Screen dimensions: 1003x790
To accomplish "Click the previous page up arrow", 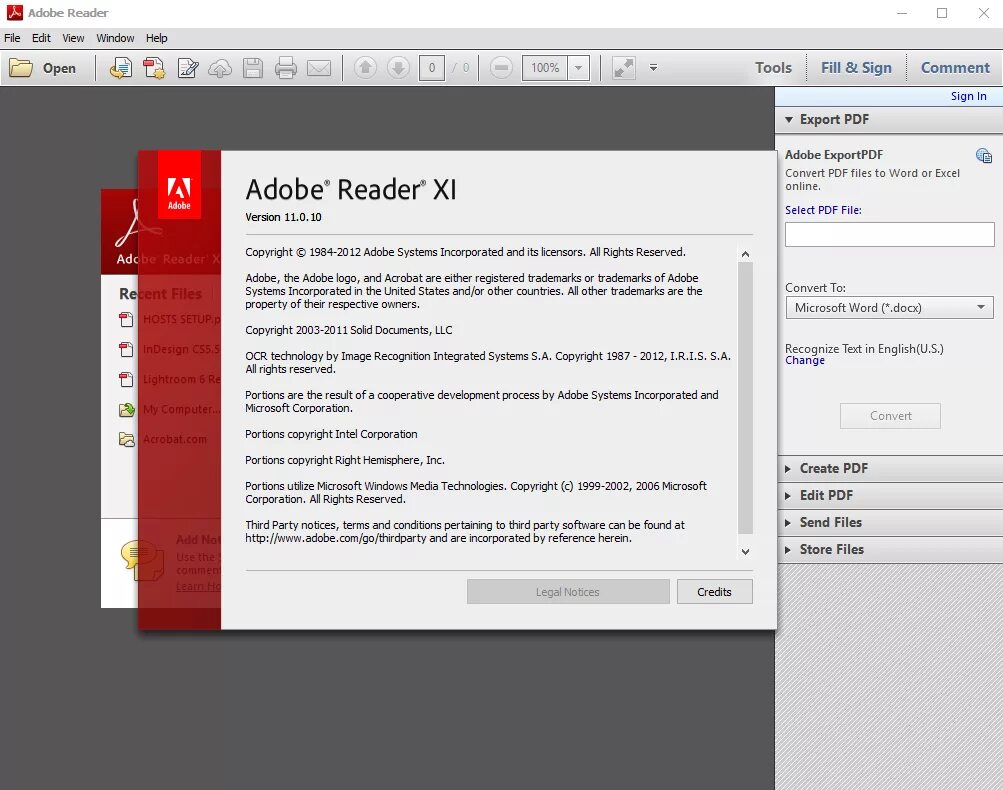I will [x=365, y=67].
